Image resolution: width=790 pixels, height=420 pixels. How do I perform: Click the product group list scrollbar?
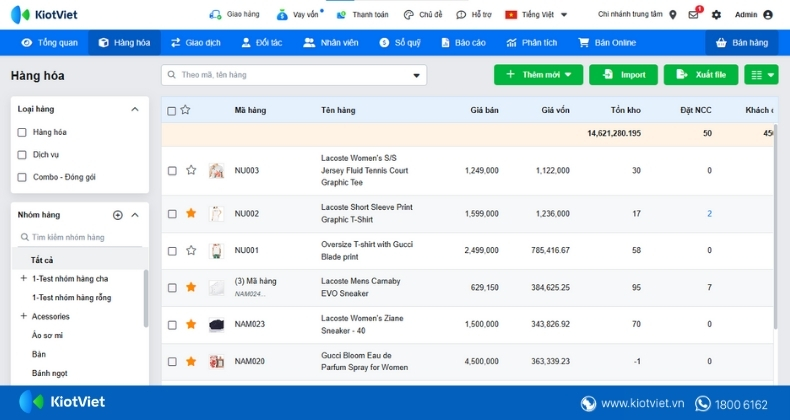146,299
